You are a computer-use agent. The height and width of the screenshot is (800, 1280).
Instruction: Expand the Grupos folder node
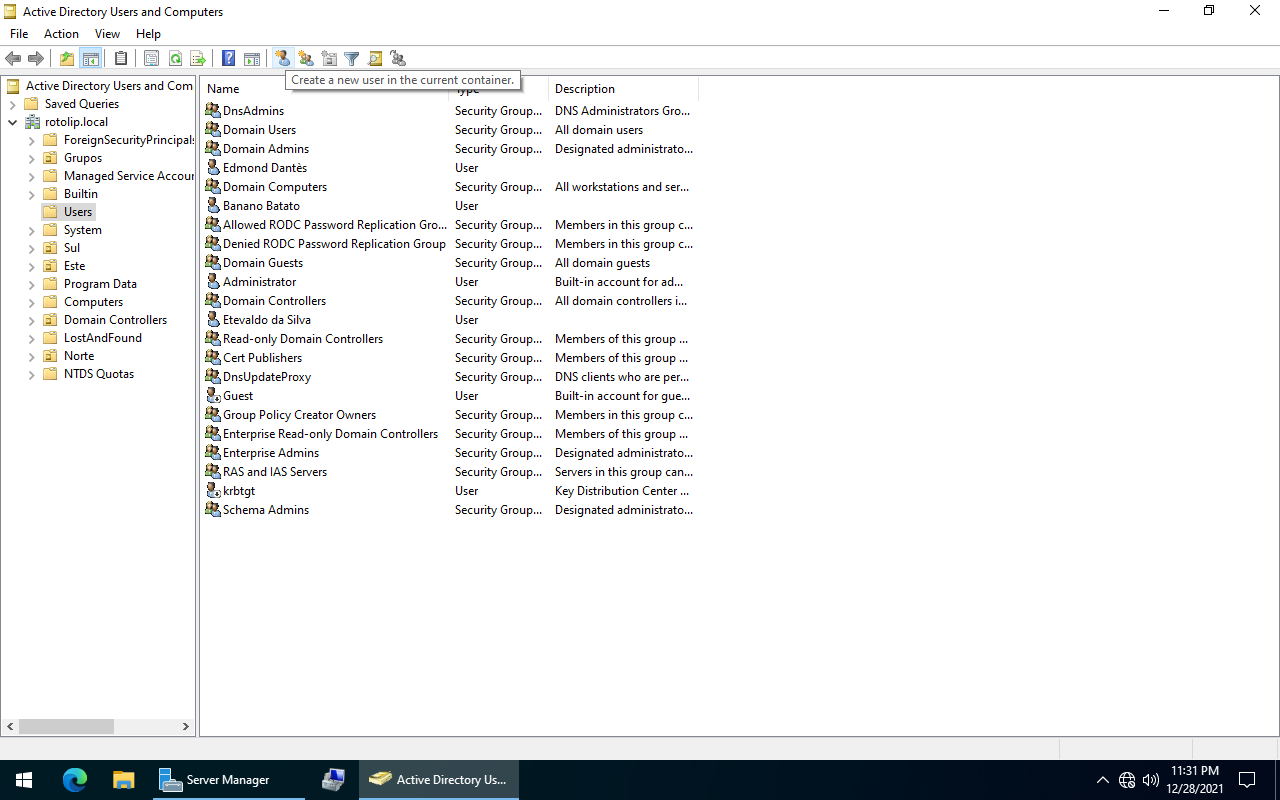pos(31,158)
